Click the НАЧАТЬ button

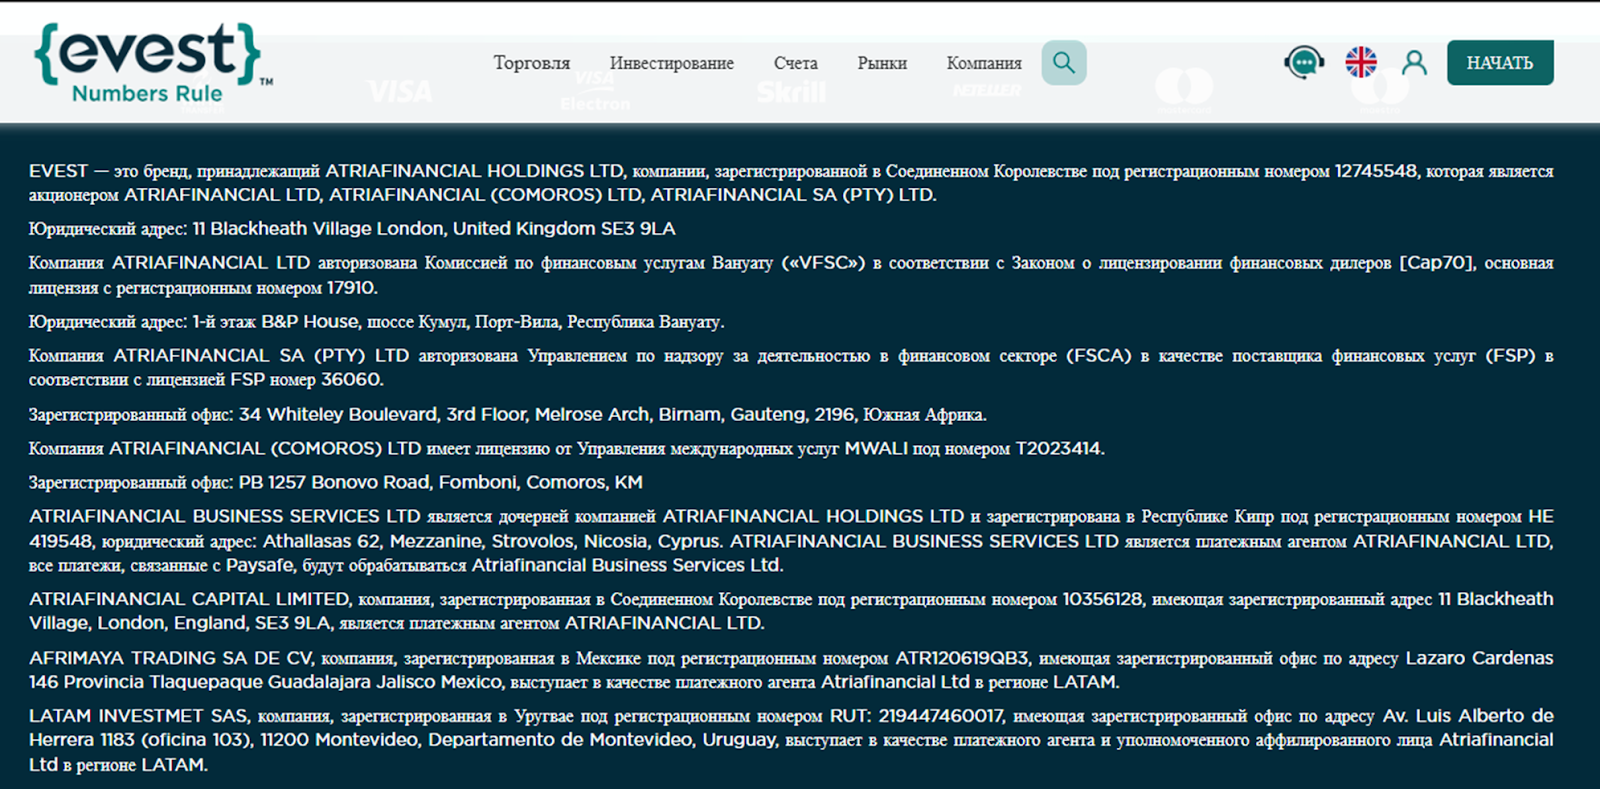pyautogui.click(x=1500, y=63)
